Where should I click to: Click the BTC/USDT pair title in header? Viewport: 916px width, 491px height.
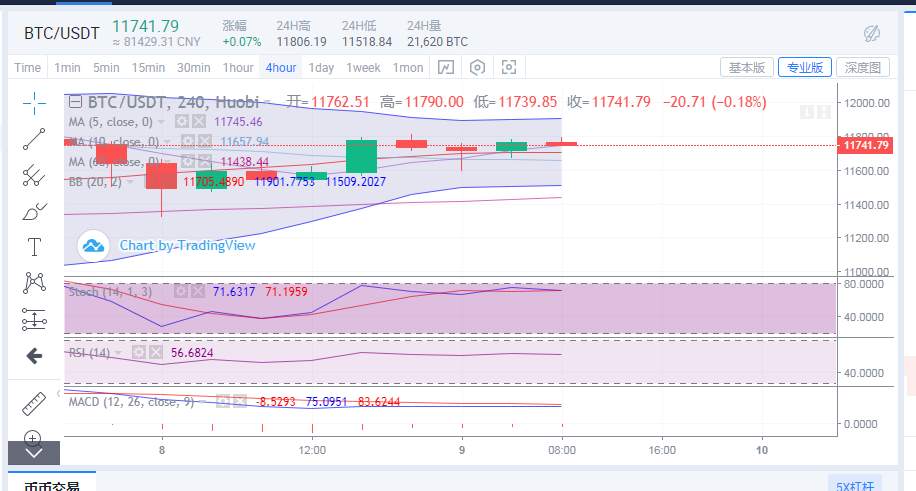[x=61, y=33]
